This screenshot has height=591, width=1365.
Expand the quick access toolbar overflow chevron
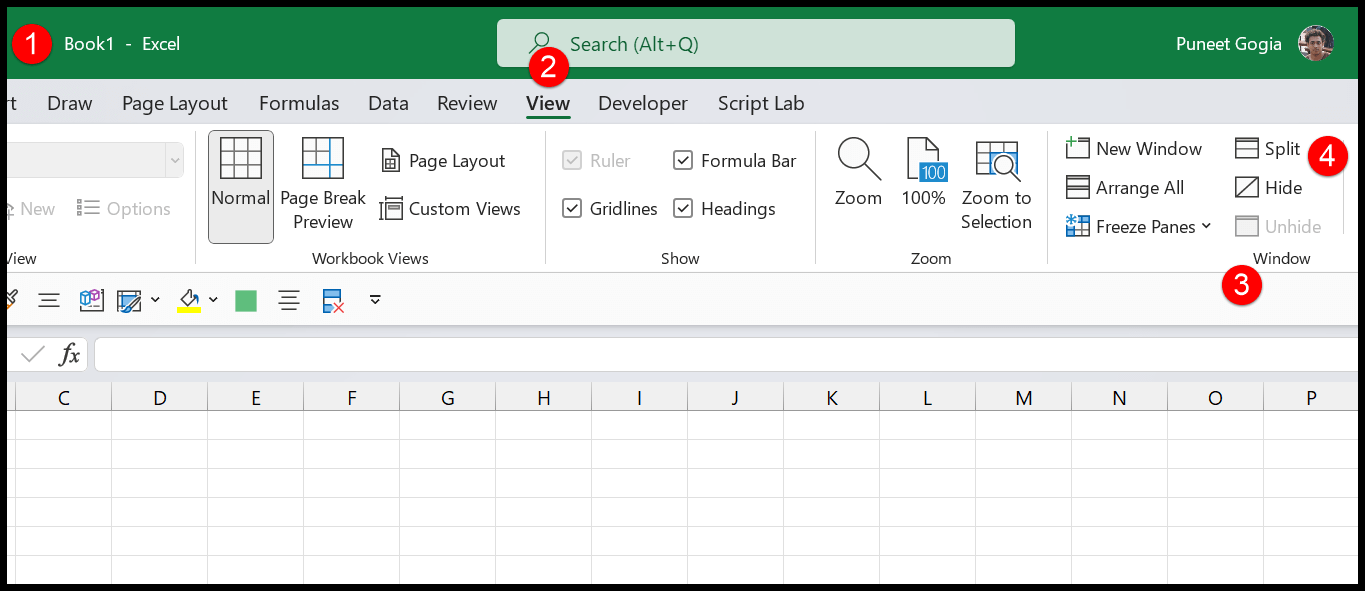375,300
